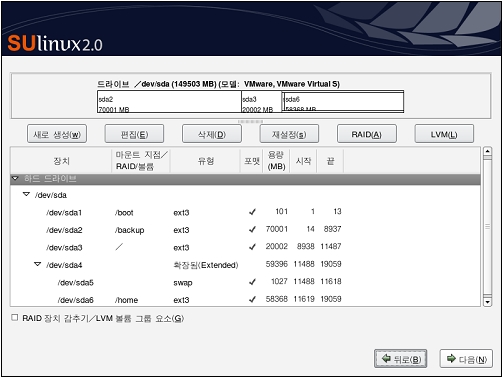Select the /dev/sda5 swap row
The height and width of the screenshot is (378, 503).
coord(245,282)
